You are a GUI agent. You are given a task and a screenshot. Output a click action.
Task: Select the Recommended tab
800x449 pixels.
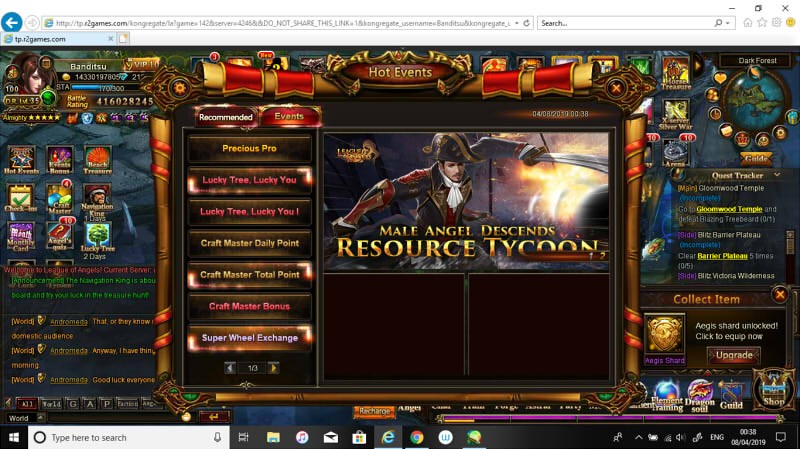tap(226, 117)
